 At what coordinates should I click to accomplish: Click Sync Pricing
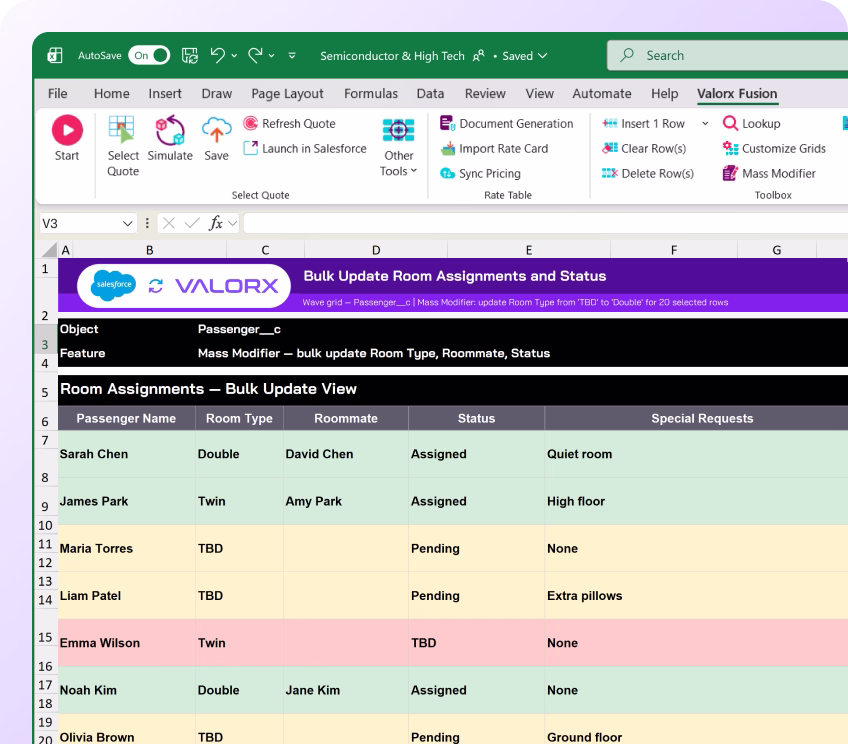click(x=480, y=173)
